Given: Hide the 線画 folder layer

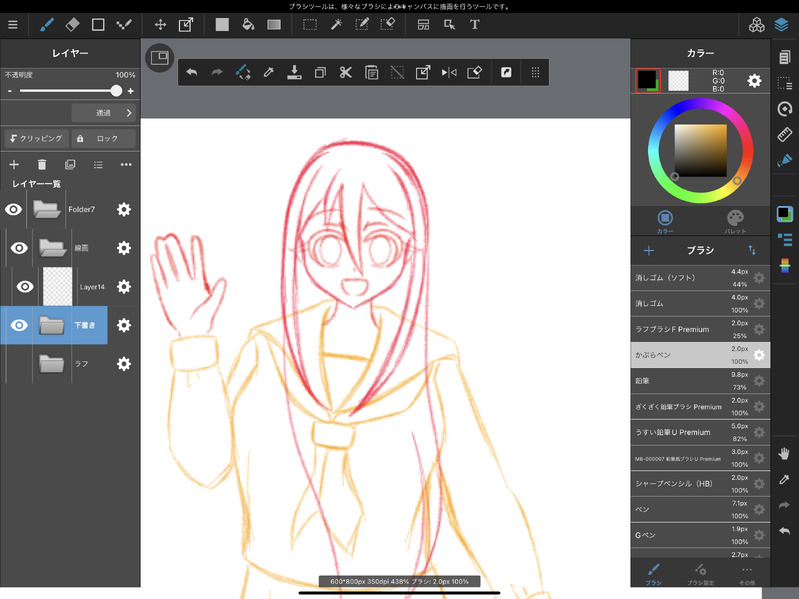Looking at the screenshot, I should tap(19, 248).
